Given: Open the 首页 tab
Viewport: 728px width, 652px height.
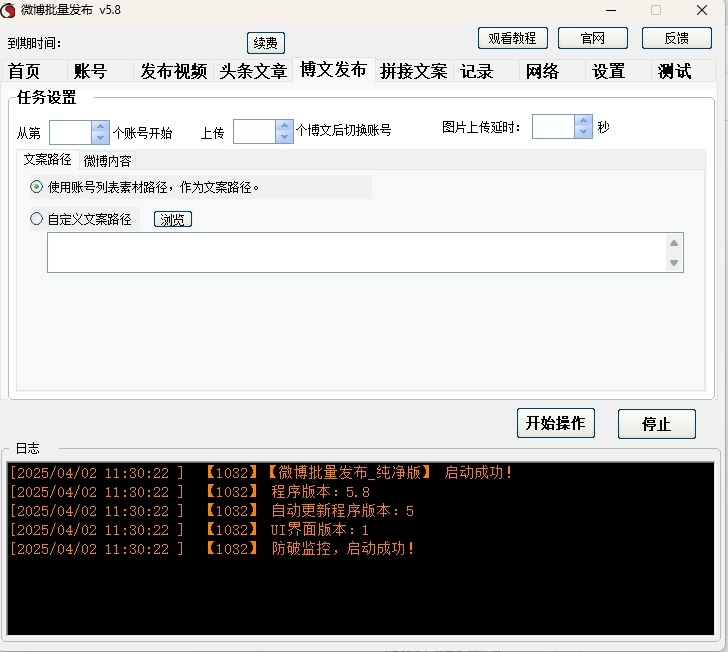Looking at the screenshot, I should coord(35,72).
